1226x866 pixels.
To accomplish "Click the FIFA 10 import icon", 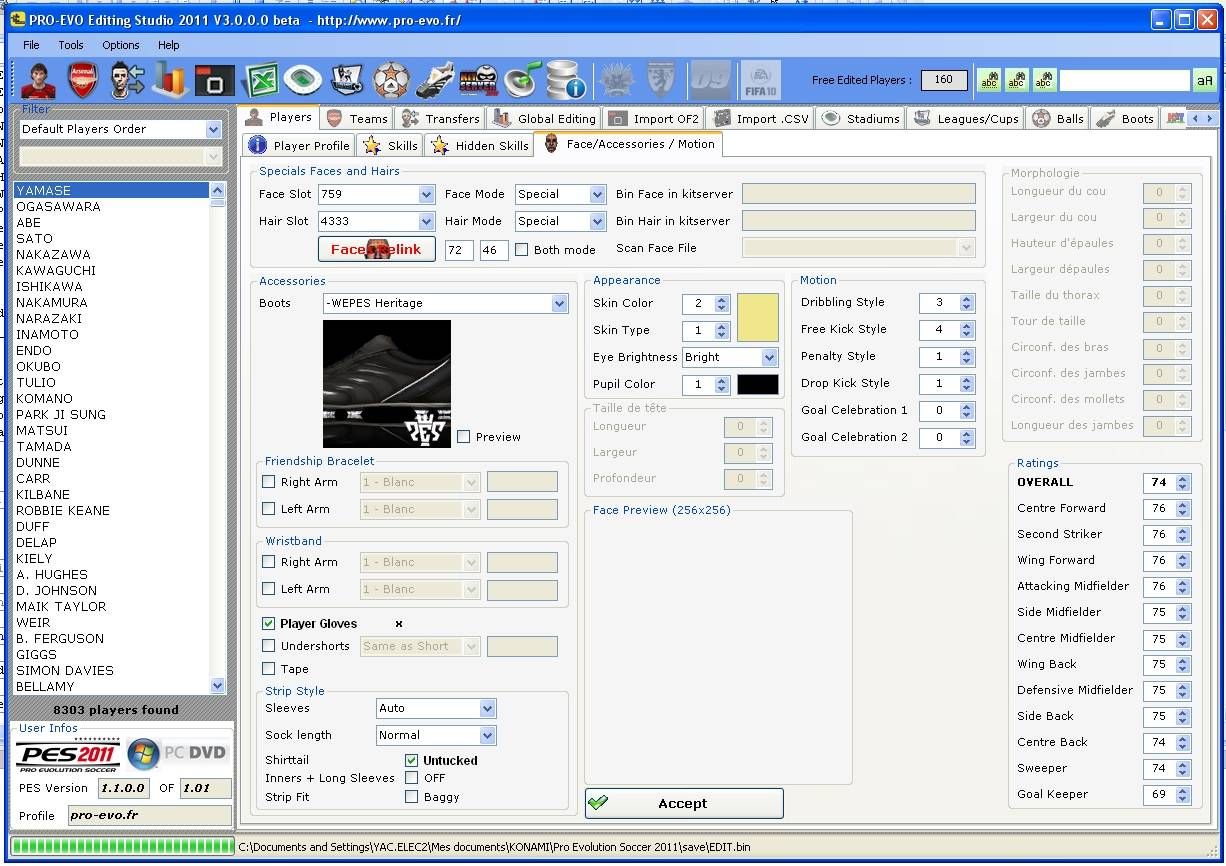I will 760,79.
